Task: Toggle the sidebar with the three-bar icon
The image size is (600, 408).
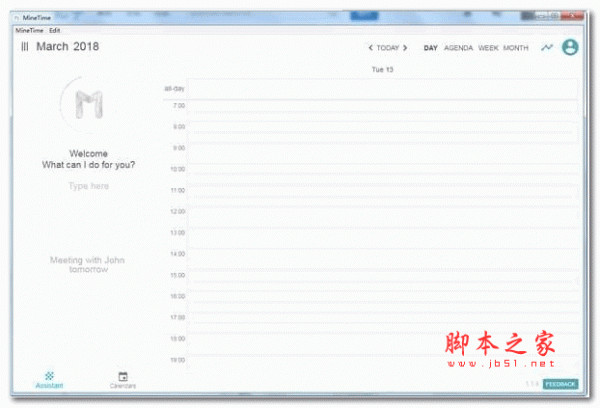Action: coord(25,47)
